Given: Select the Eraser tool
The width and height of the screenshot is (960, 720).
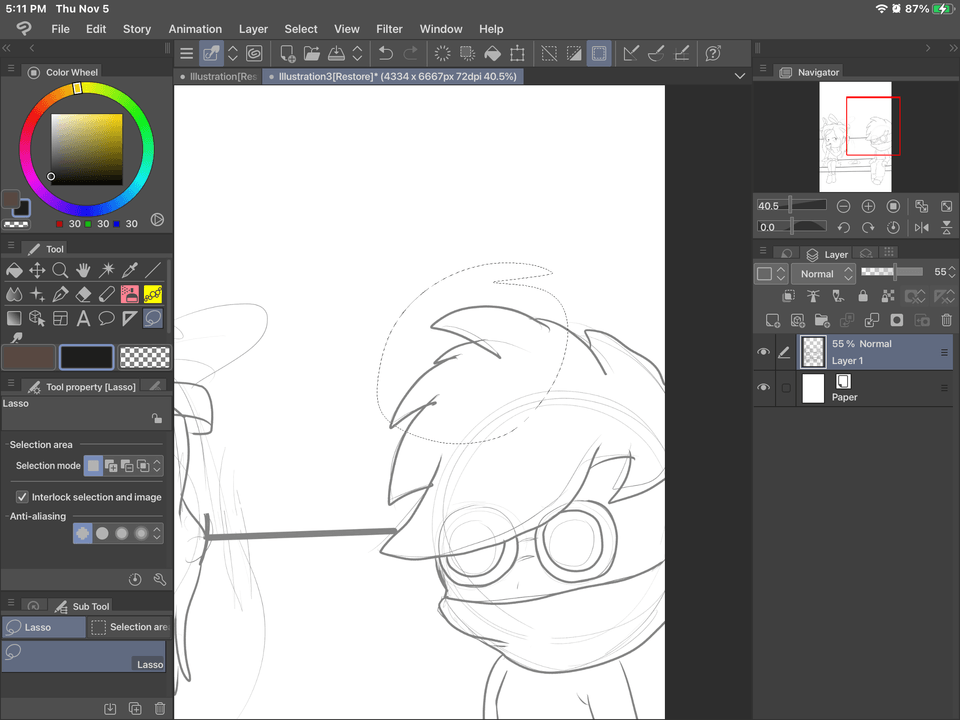Looking at the screenshot, I should coord(83,294).
